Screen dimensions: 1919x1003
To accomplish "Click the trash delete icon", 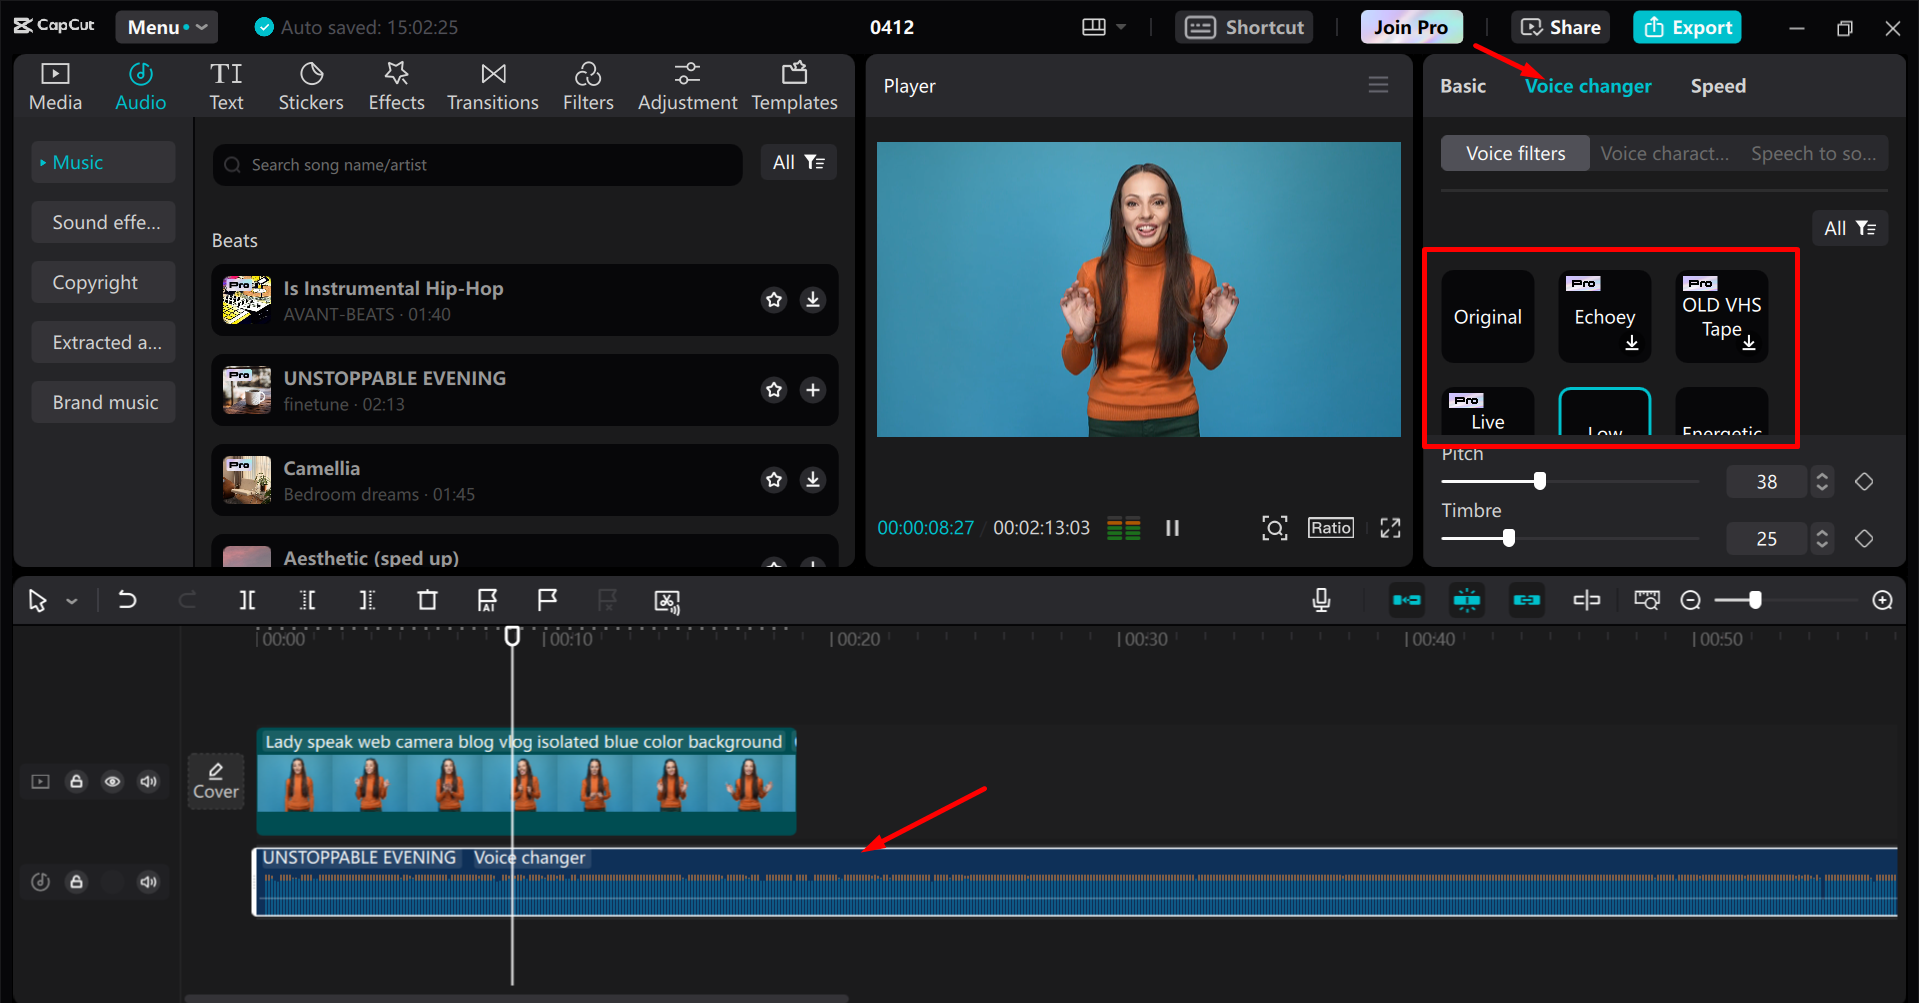I will (x=427, y=600).
